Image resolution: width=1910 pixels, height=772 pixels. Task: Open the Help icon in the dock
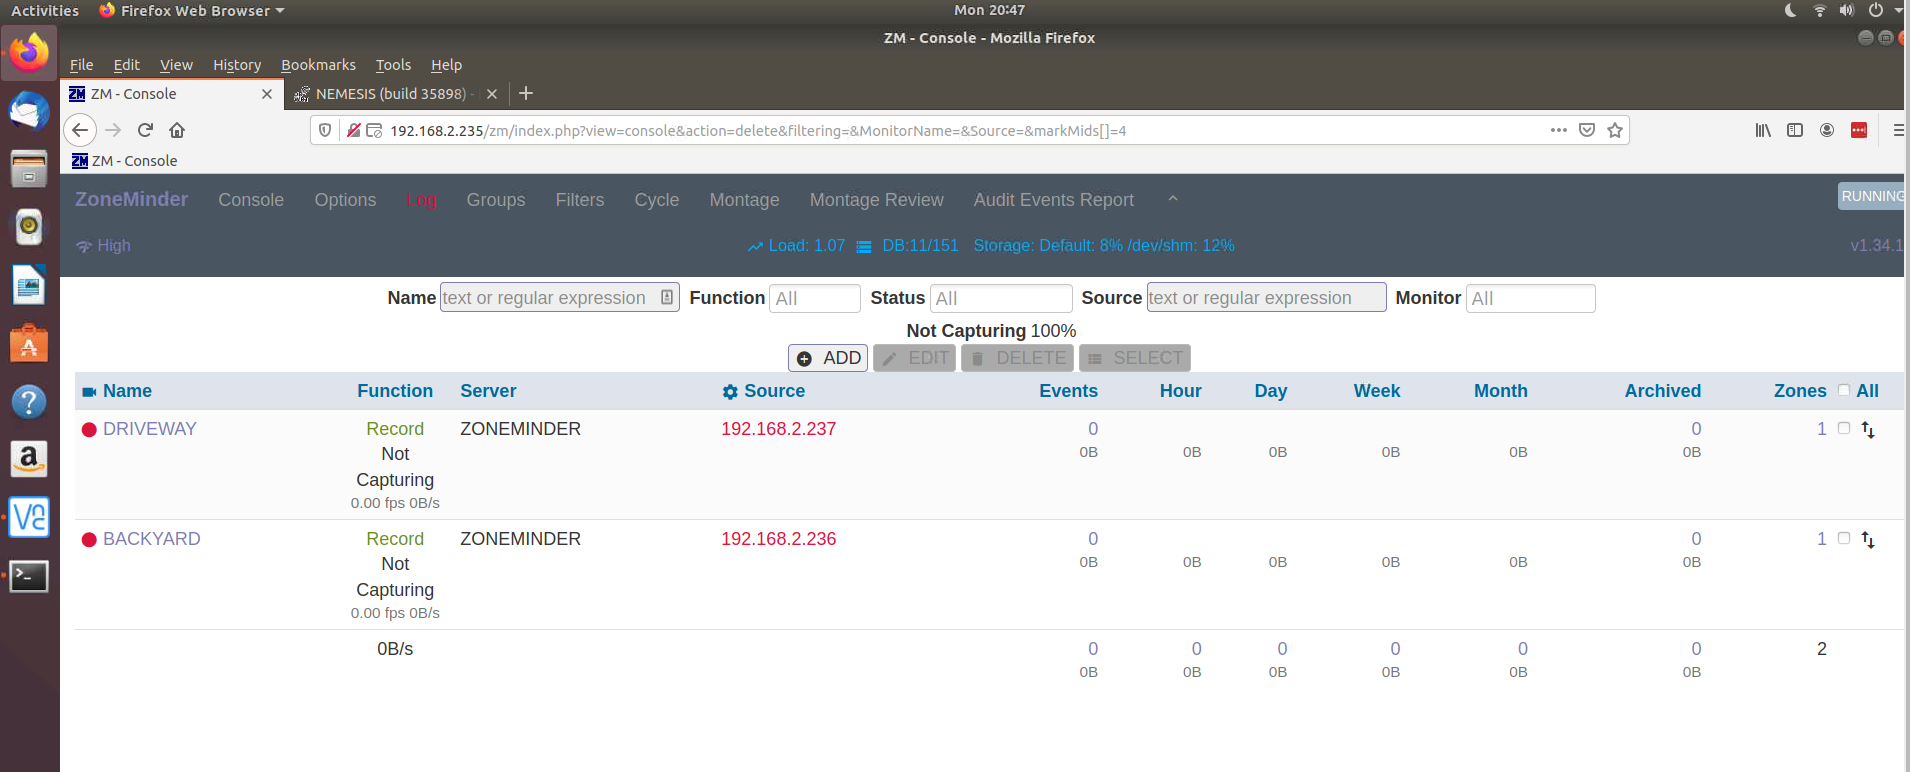point(29,401)
